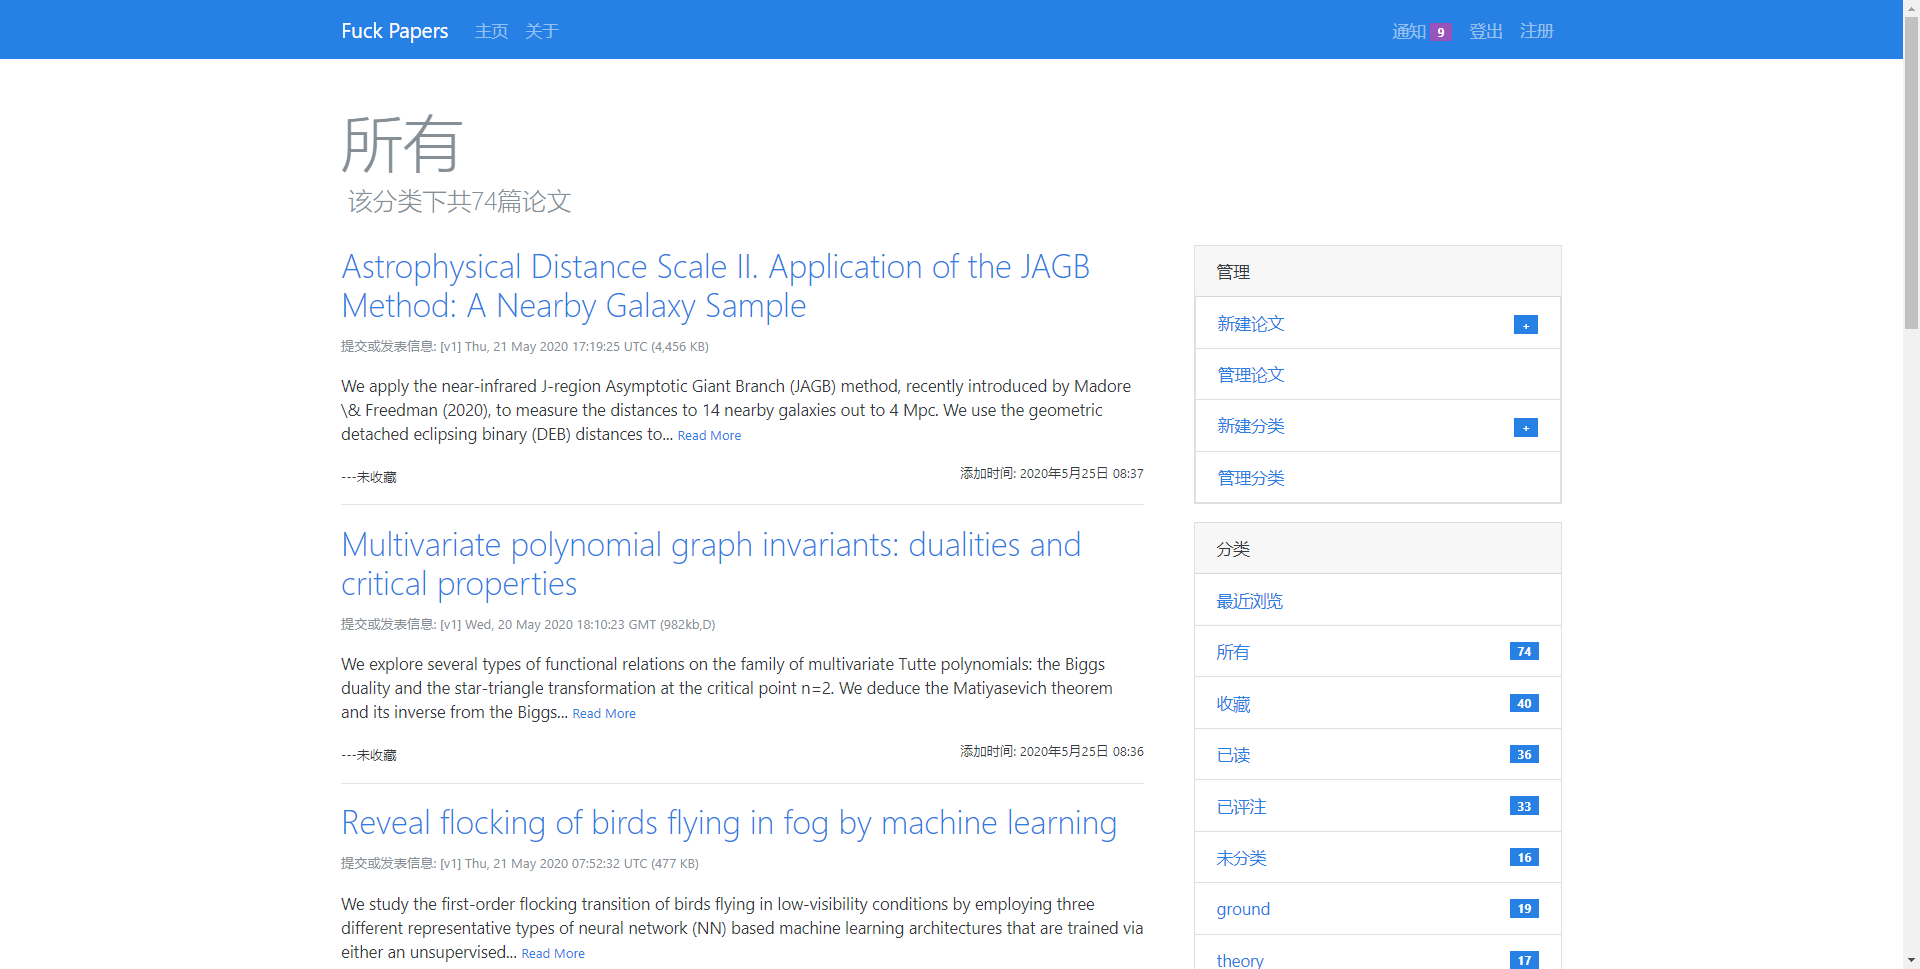Go to 主页 in the navbar
Screen dimensions: 1920x969
491,31
